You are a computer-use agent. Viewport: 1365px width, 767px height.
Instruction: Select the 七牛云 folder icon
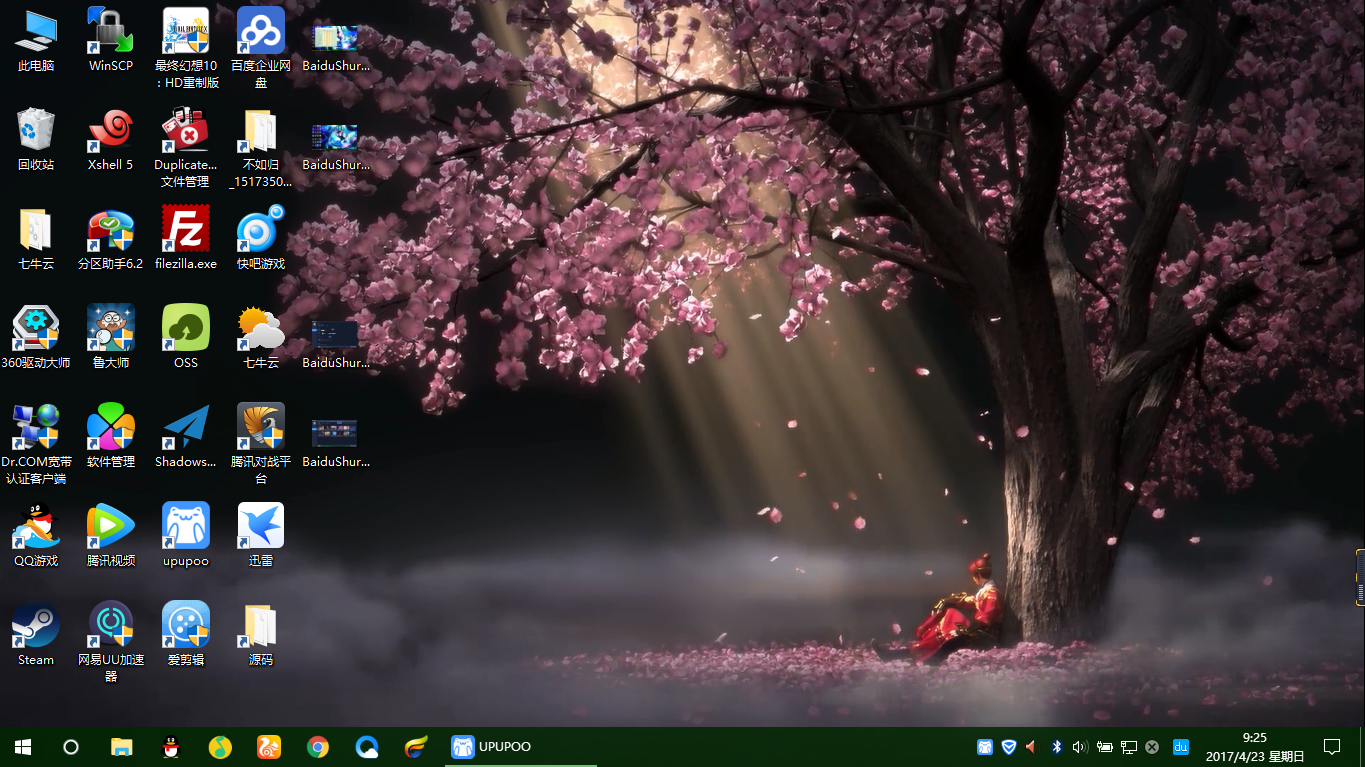click(36, 238)
